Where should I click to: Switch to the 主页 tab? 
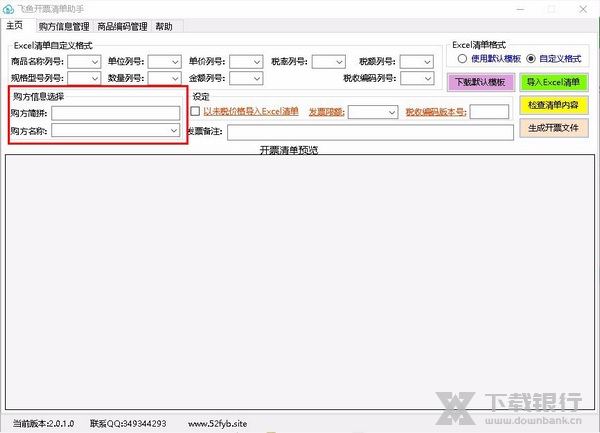click(15, 26)
